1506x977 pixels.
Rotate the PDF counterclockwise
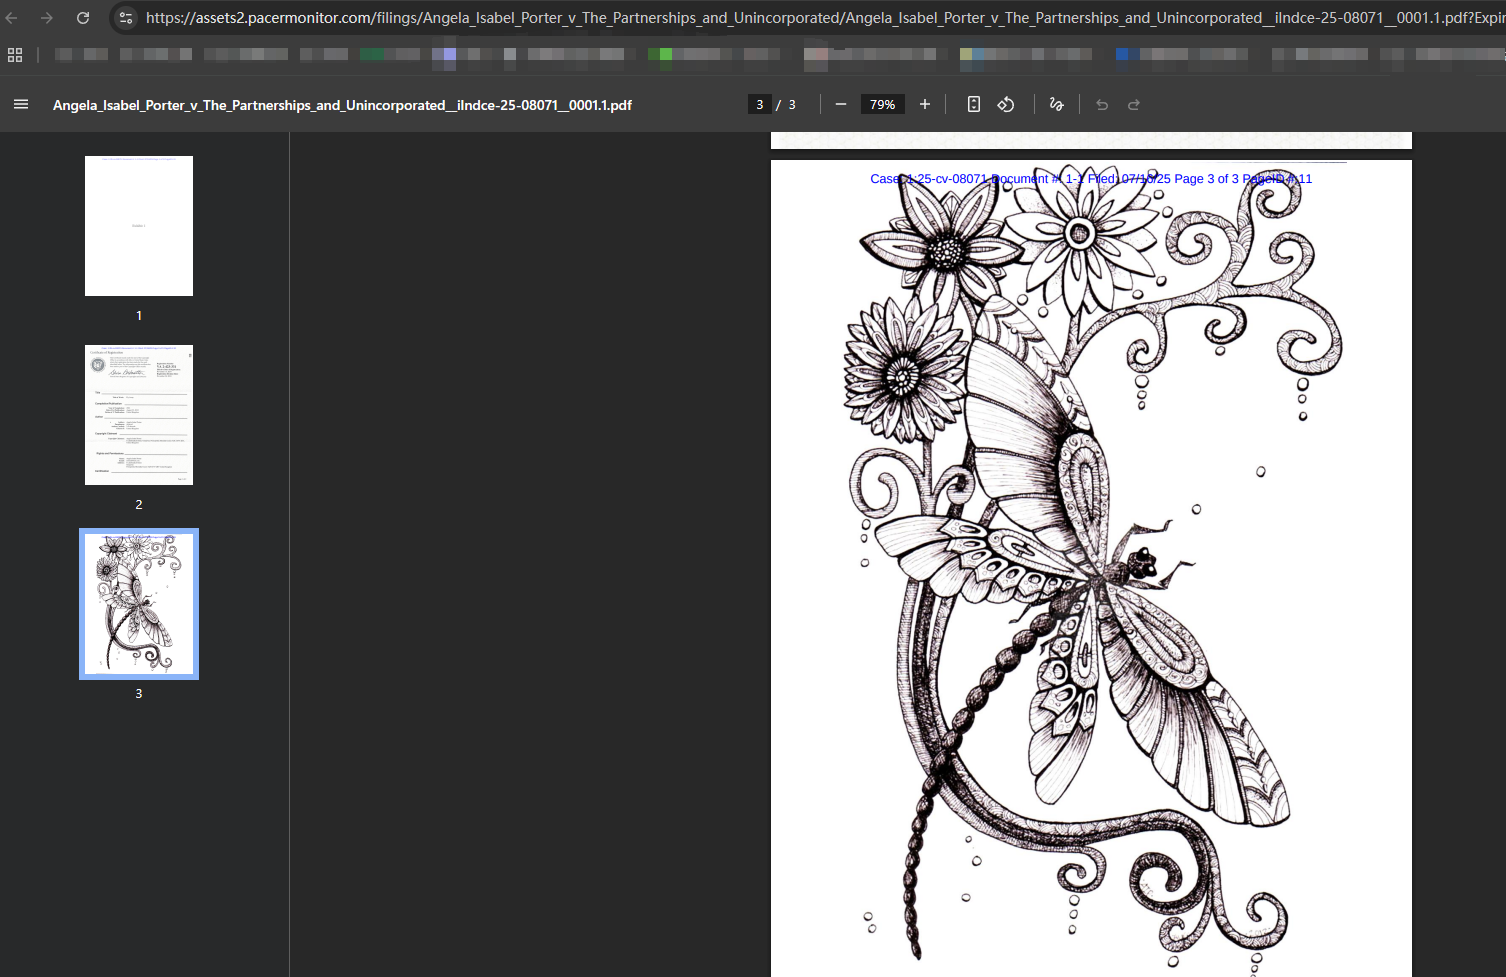1006,104
